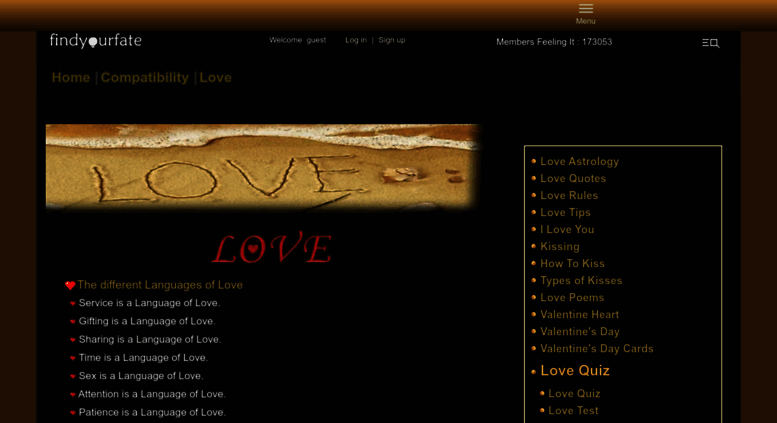Open Love Tips in sidebar
This screenshot has width=777, height=423.
point(565,212)
